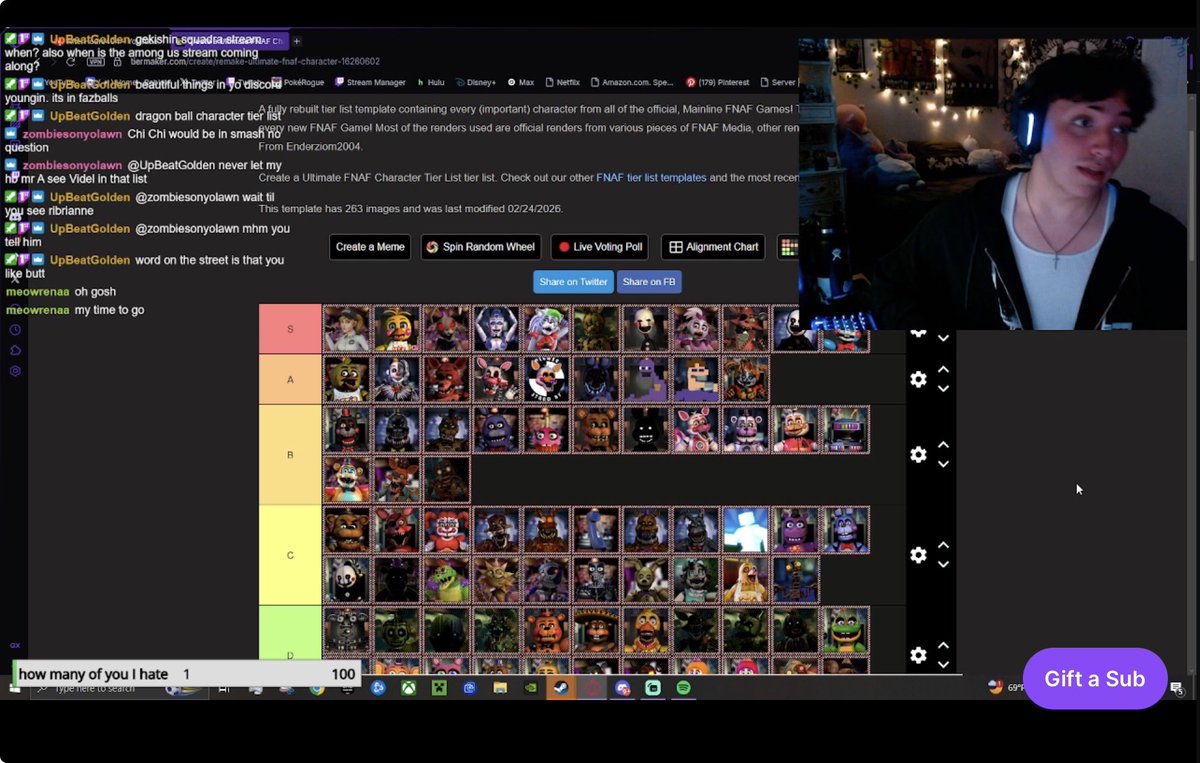Open Spotify from the taskbar
The height and width of the screenshot is (763, 1200).
click(x=684, y=688)
